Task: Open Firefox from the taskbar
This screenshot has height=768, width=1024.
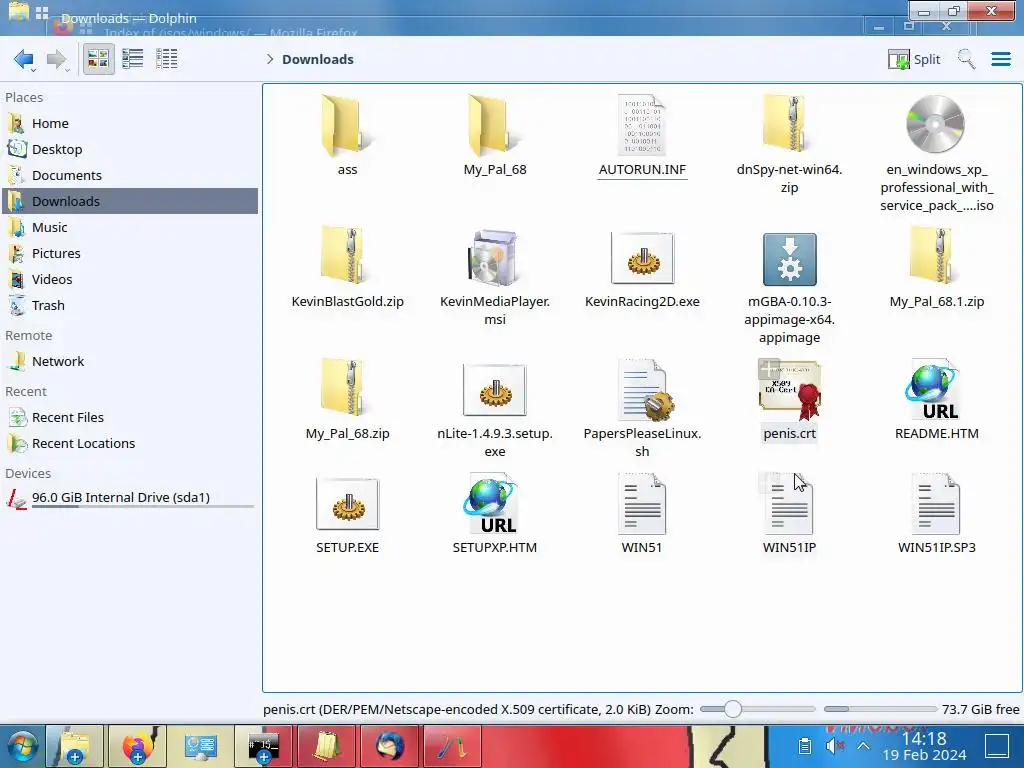Action: [137, 746]
